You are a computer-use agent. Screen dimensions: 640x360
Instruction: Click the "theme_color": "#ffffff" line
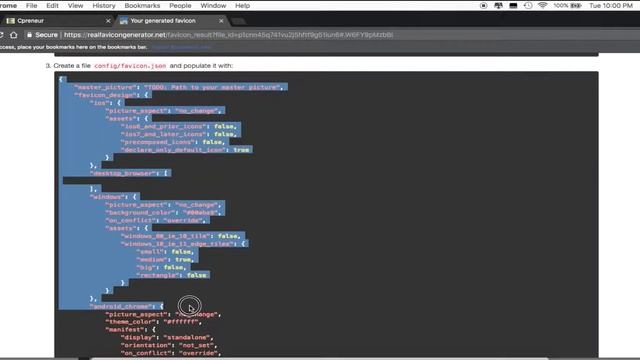[153, 322]
